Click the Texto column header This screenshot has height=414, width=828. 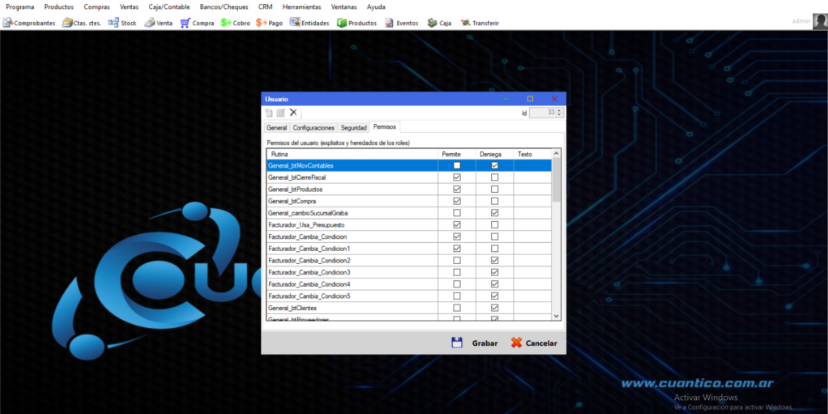[532, 154]
